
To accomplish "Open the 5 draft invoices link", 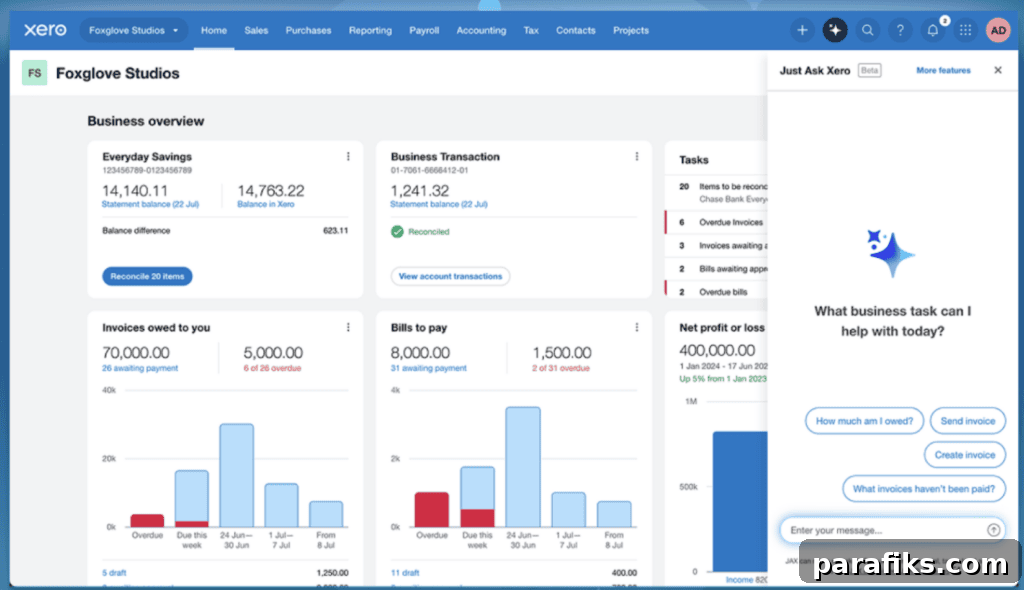I will coord(114,572).
